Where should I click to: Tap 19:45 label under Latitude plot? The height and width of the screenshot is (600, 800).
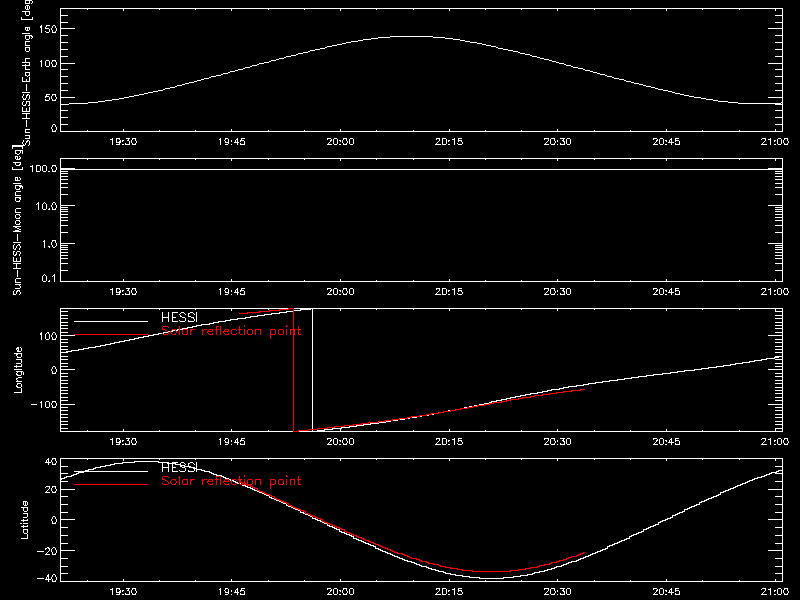[232, 592]
